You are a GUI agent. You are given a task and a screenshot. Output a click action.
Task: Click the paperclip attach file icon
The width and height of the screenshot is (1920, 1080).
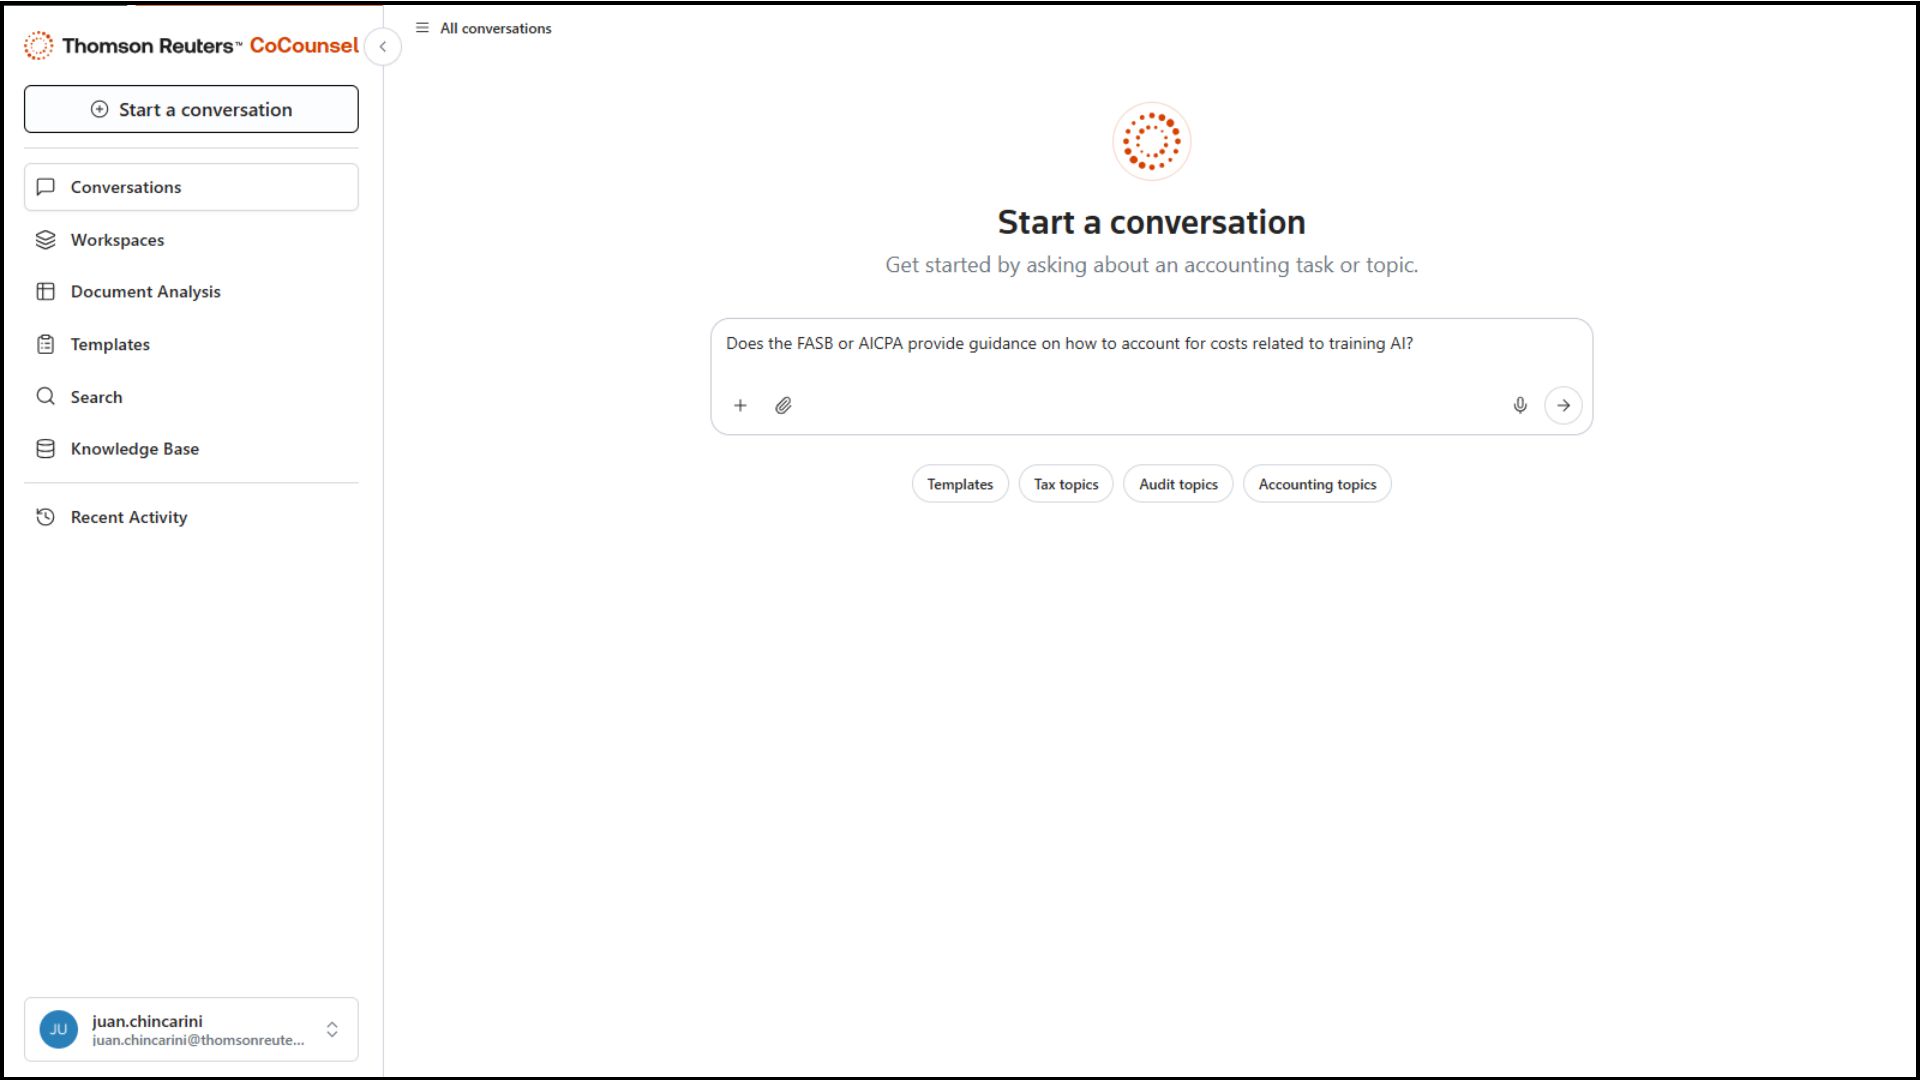click(x=783, y=405)
